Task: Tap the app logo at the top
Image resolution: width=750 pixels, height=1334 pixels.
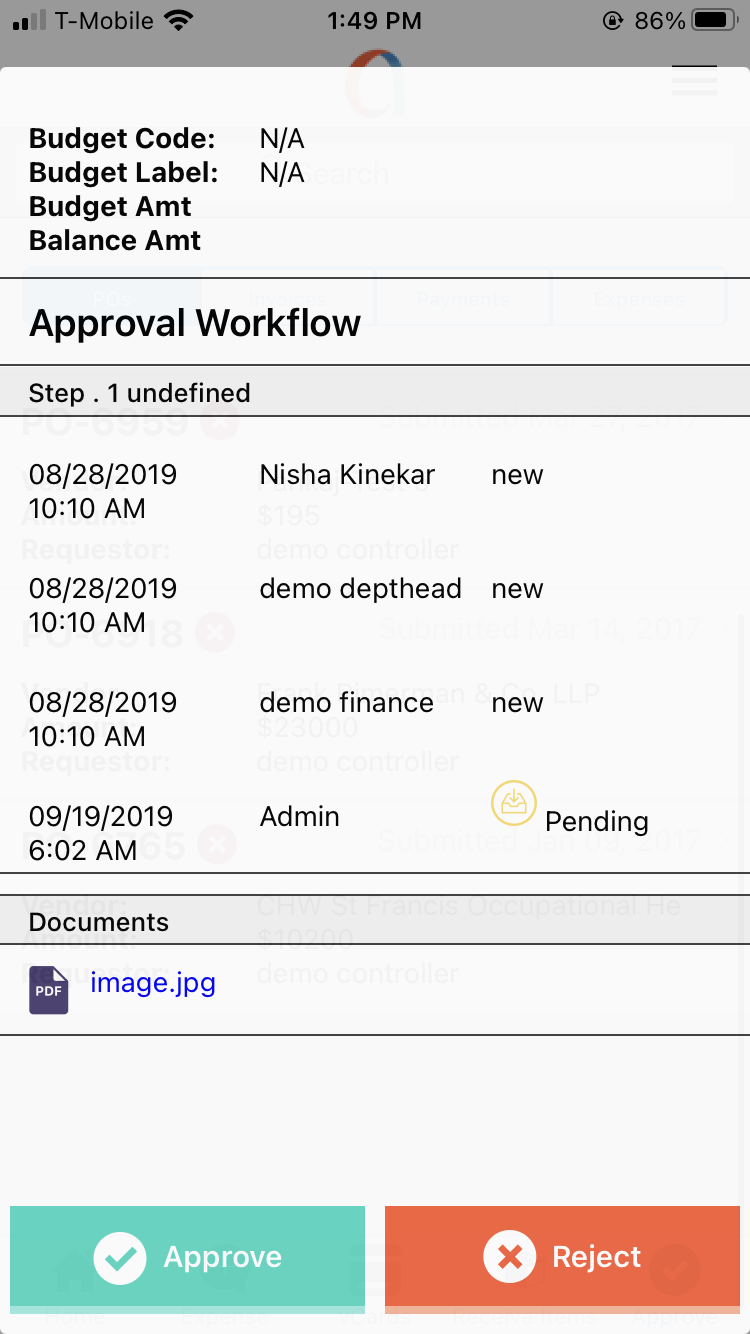Action: [x=375, y=84]
